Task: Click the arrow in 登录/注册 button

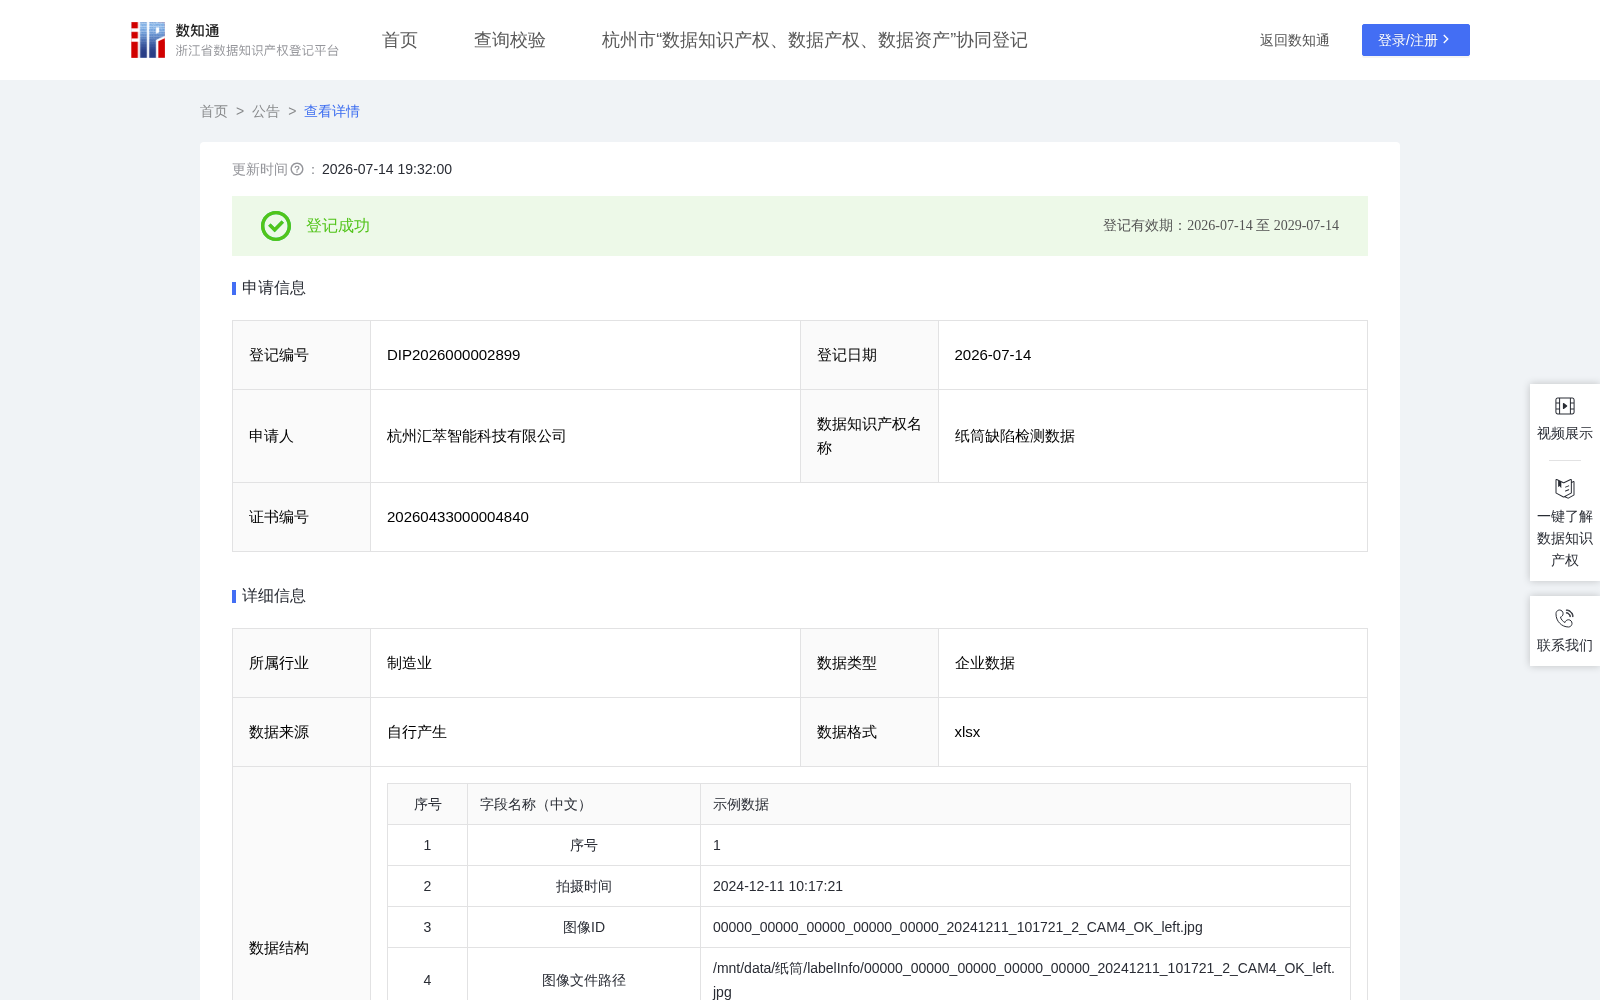Action: pos(1446,39)
